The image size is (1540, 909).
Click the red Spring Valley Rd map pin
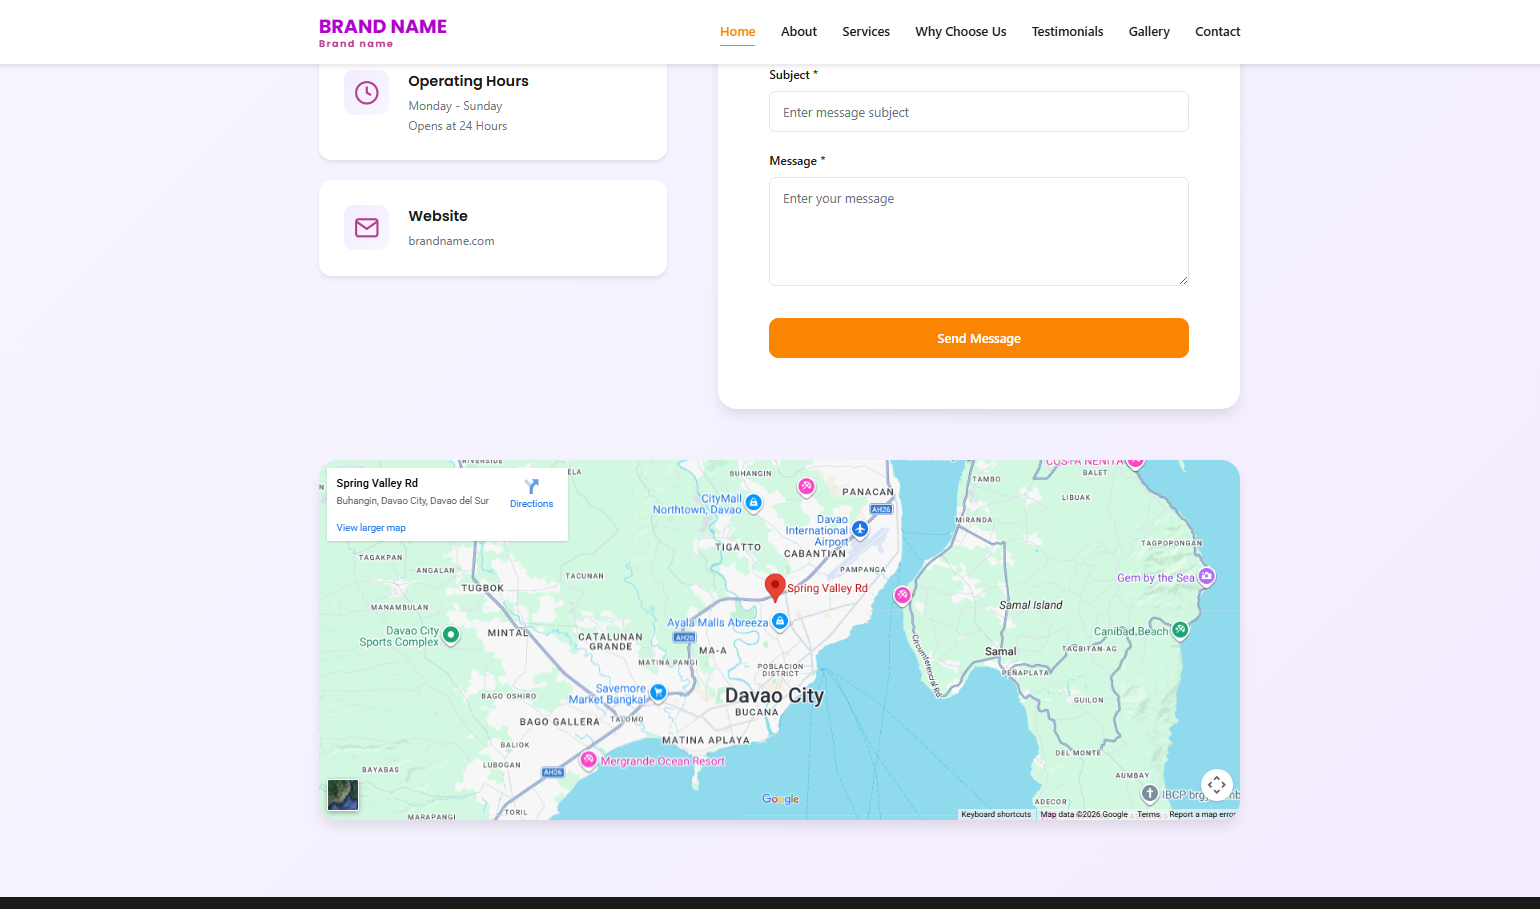pyautogui.click(x=774, y=586)
